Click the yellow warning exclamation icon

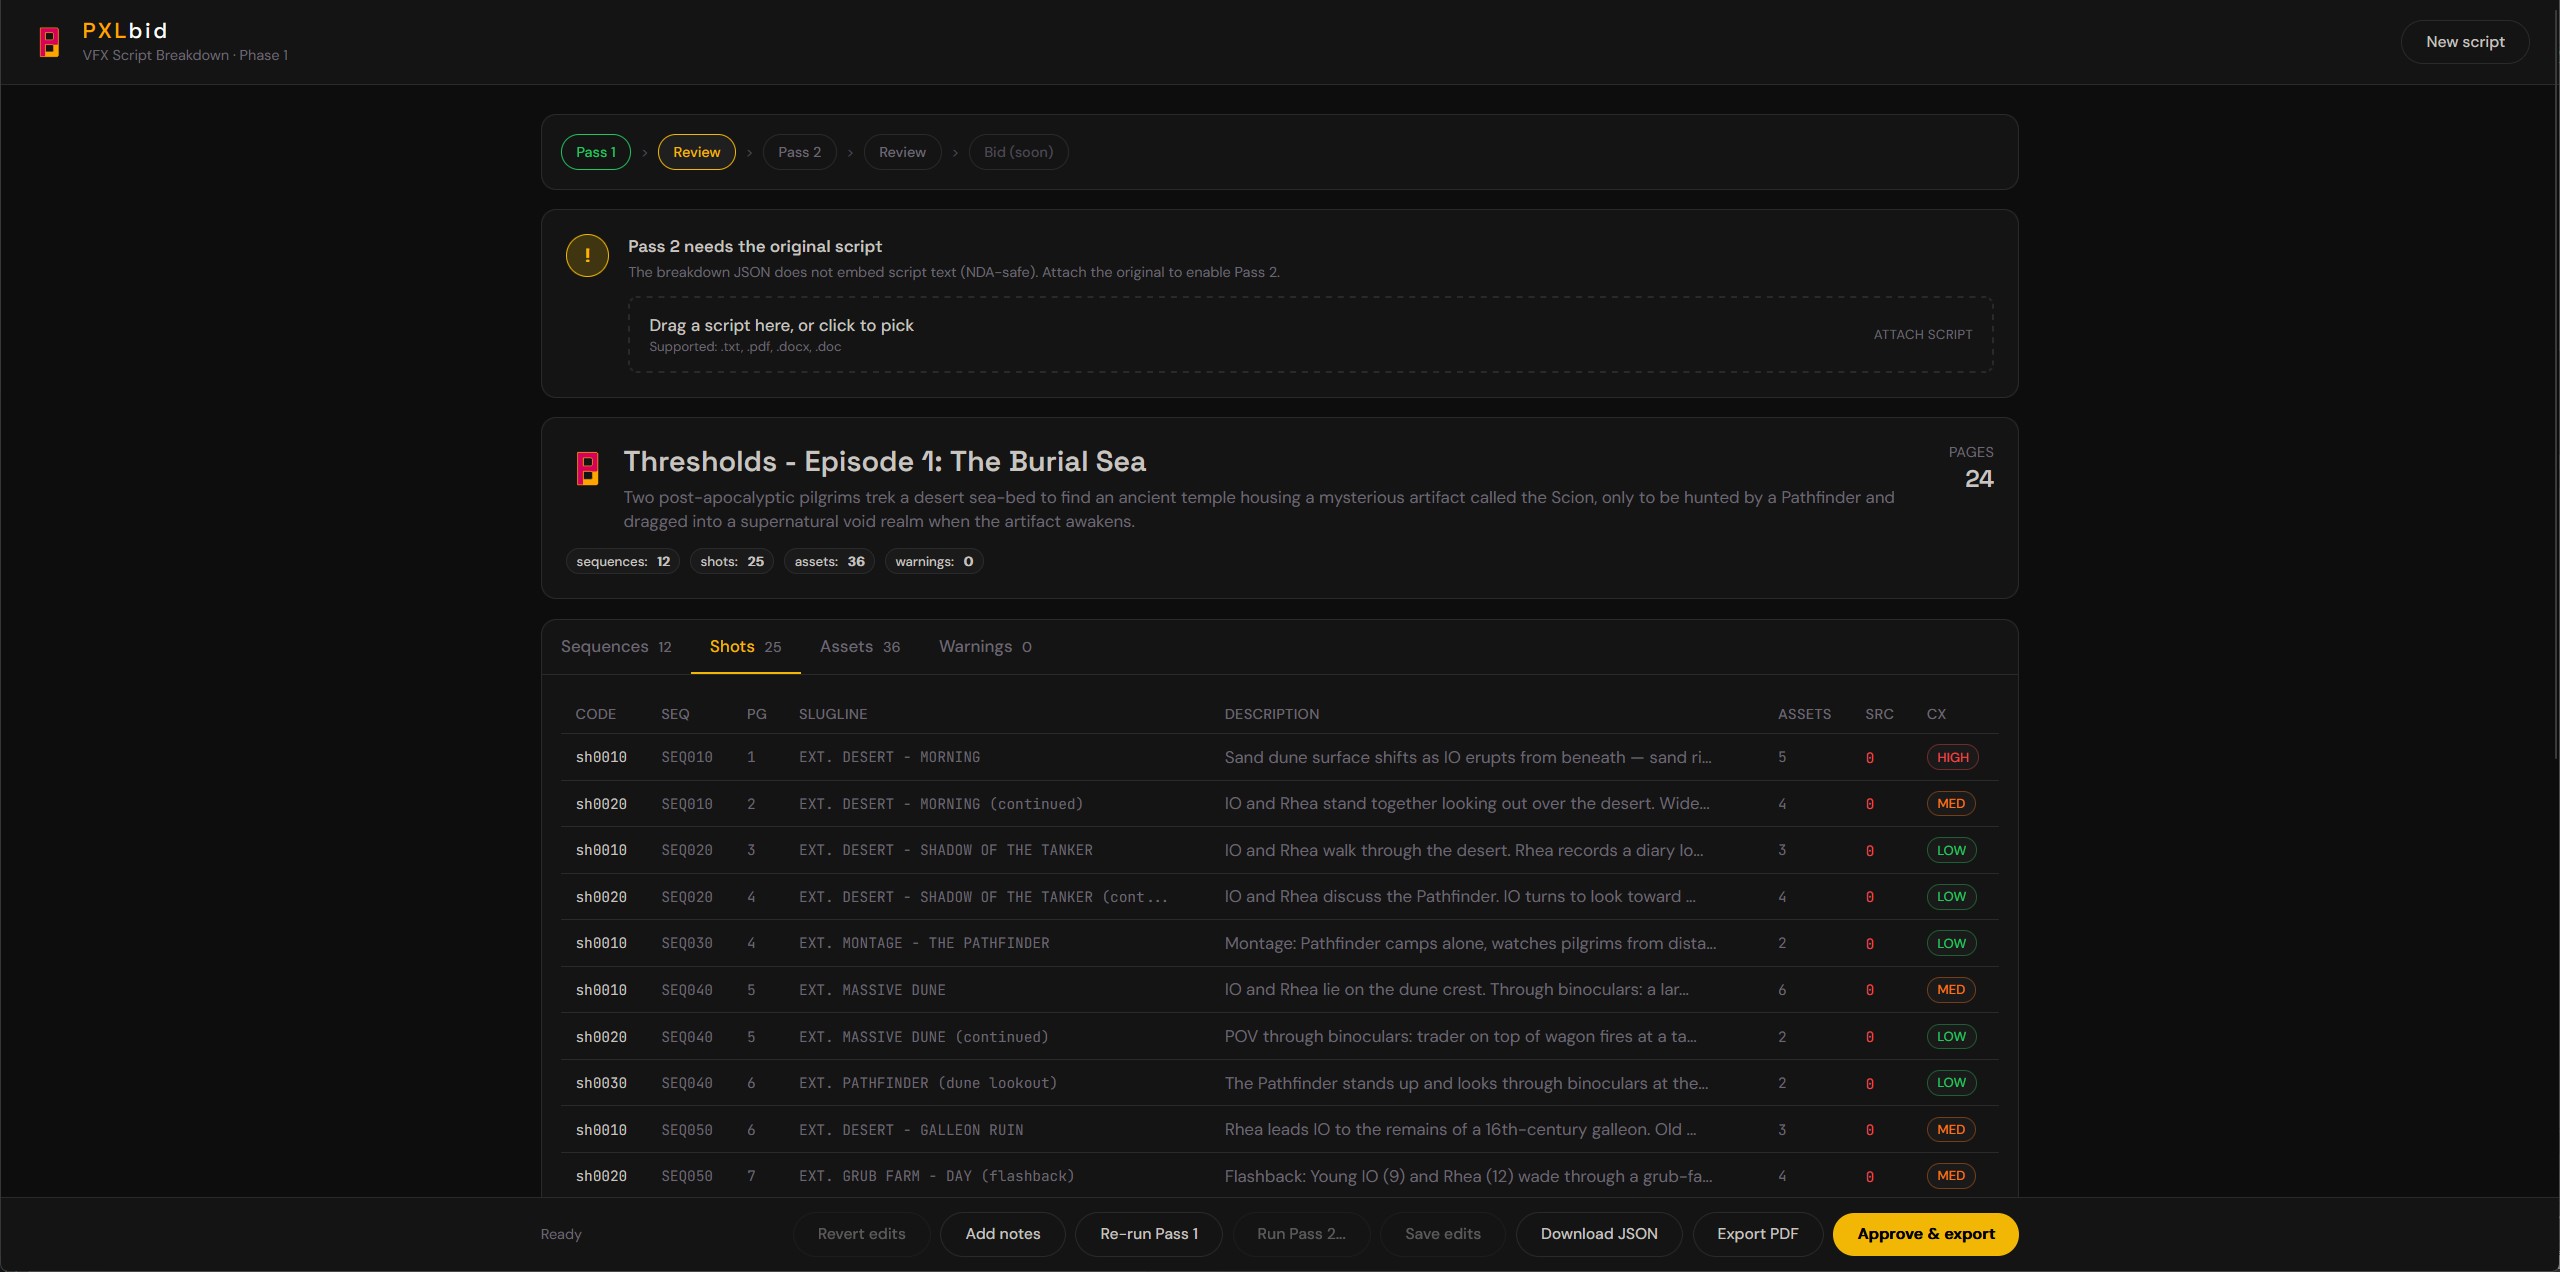[587, 256]
